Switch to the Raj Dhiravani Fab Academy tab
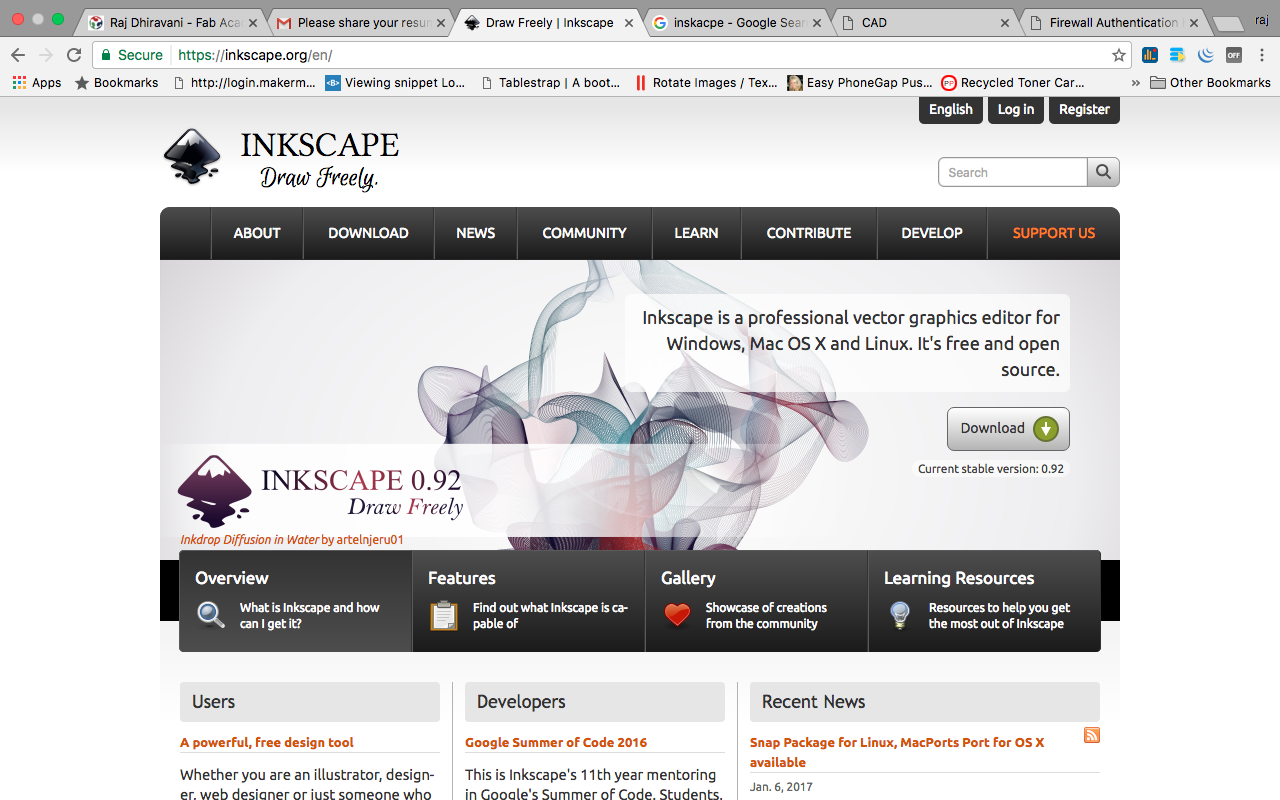Viewport: 1280px width, 800px height. (x=172, y=22)
